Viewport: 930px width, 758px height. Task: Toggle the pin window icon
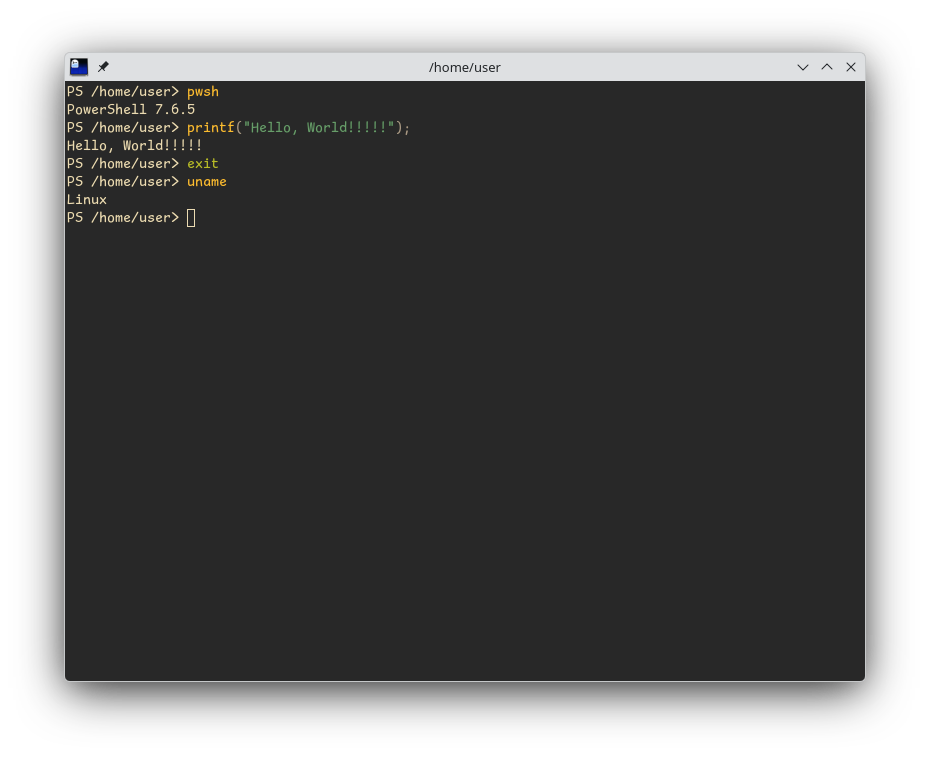pos(103,67)
